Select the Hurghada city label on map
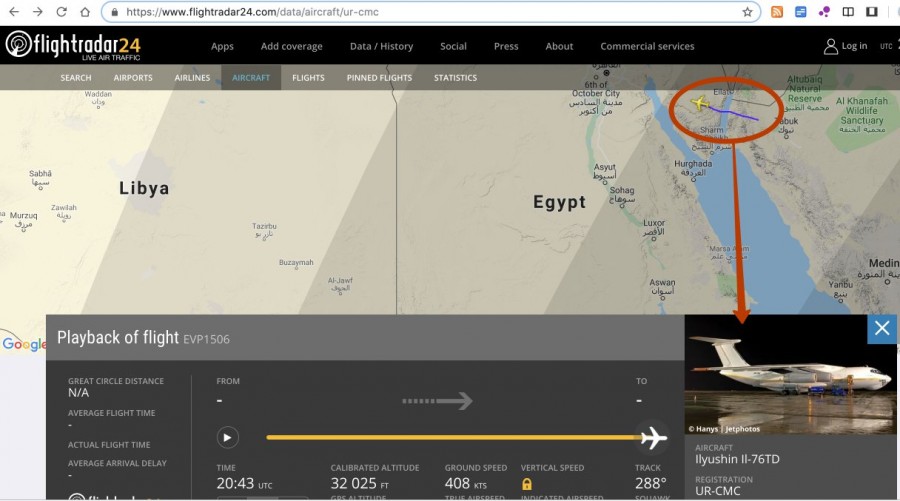Screen dimensions: 900x501 coord(693,168)
